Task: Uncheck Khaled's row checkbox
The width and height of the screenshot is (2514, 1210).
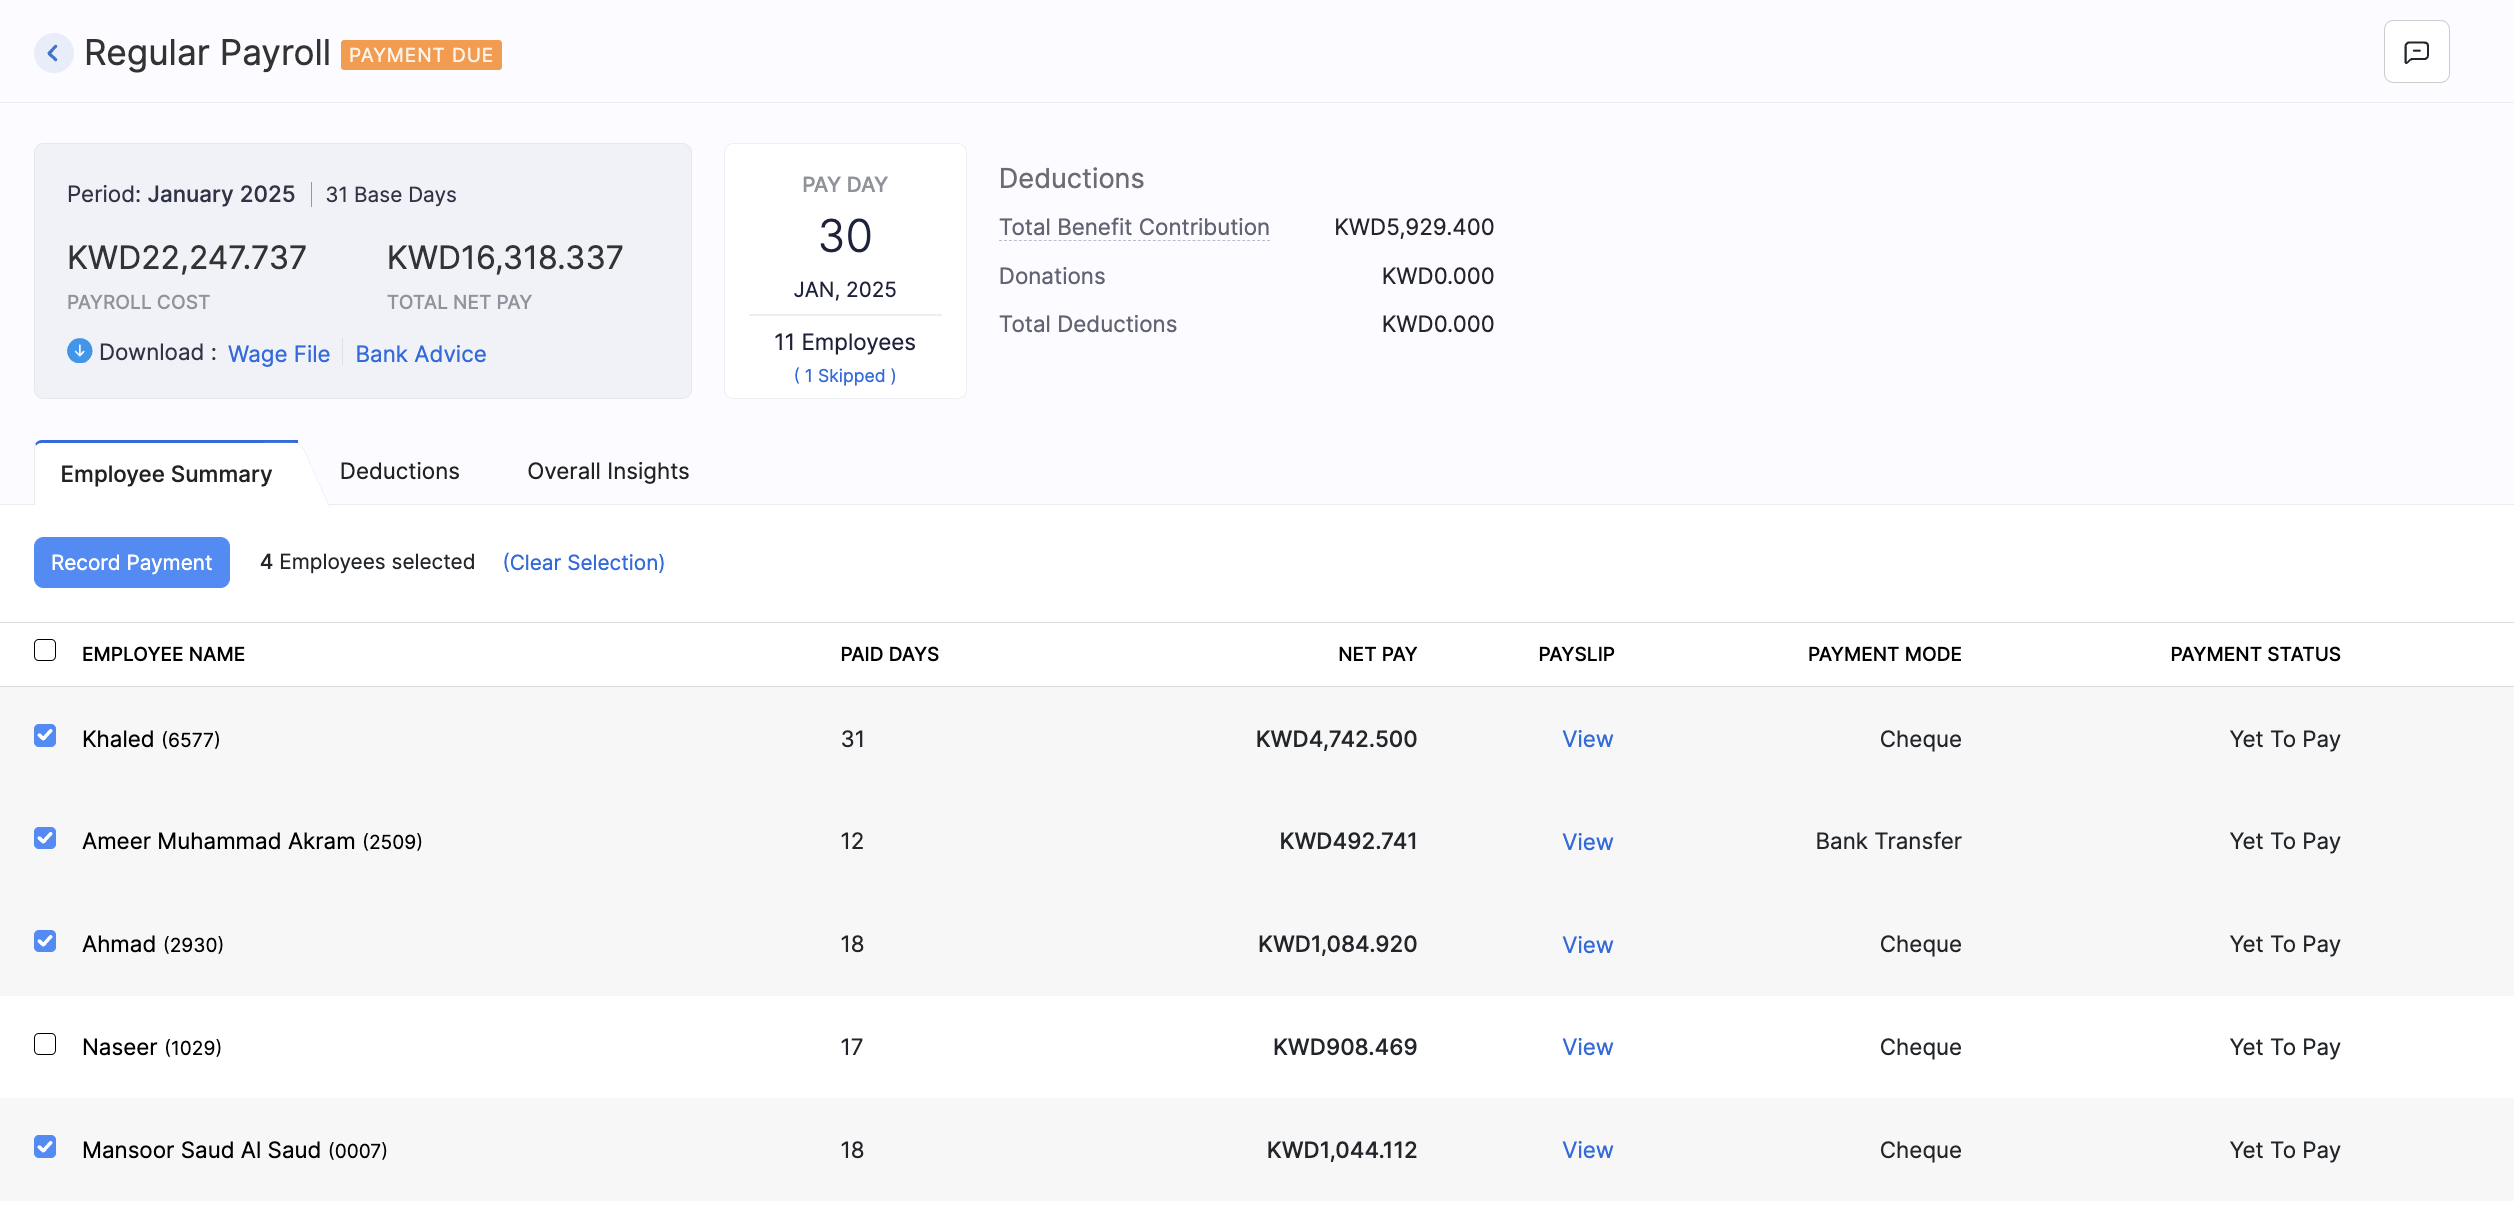Action: 45,737
